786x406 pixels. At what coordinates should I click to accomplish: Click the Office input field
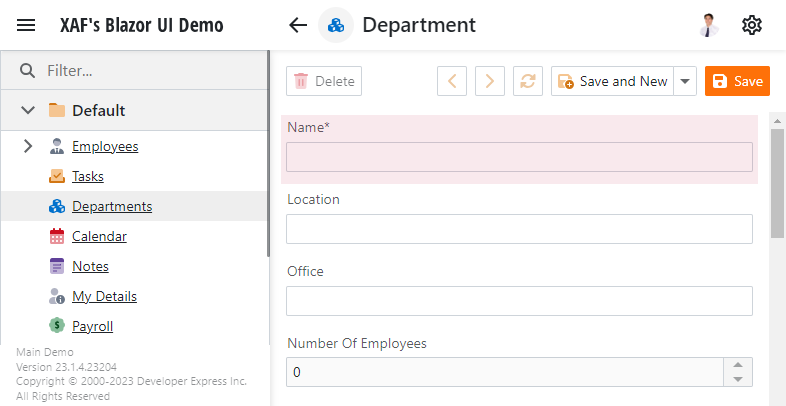coord(519,301)
